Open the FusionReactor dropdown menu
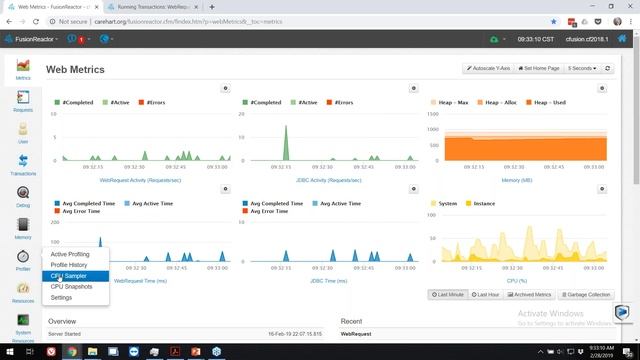Screen dimensions: 640x360 point(32,39)
